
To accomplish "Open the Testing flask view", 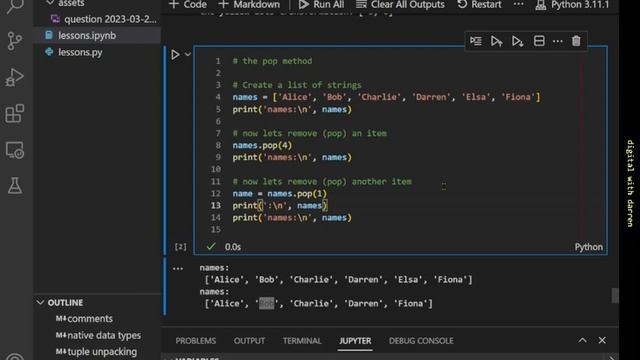I will click(15, 186).
